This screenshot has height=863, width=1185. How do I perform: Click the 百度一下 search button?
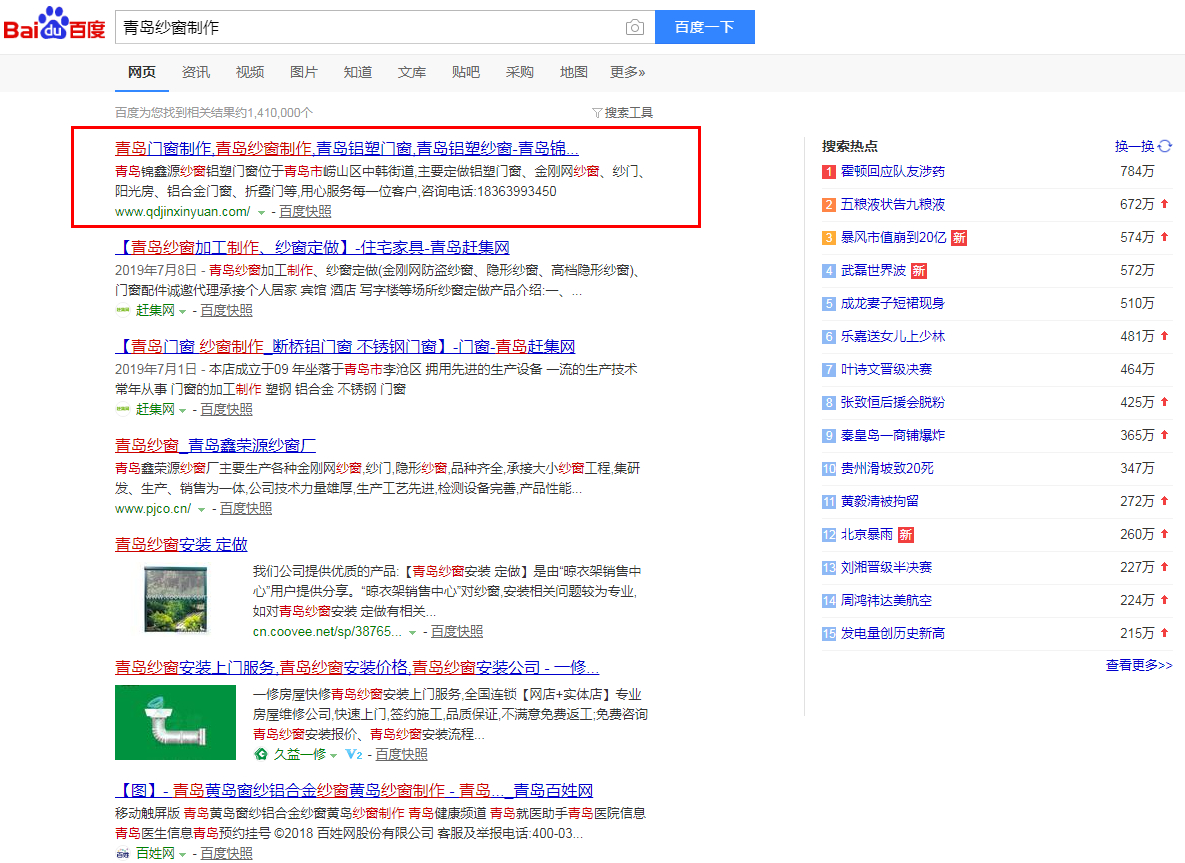(x=704, y=27)
